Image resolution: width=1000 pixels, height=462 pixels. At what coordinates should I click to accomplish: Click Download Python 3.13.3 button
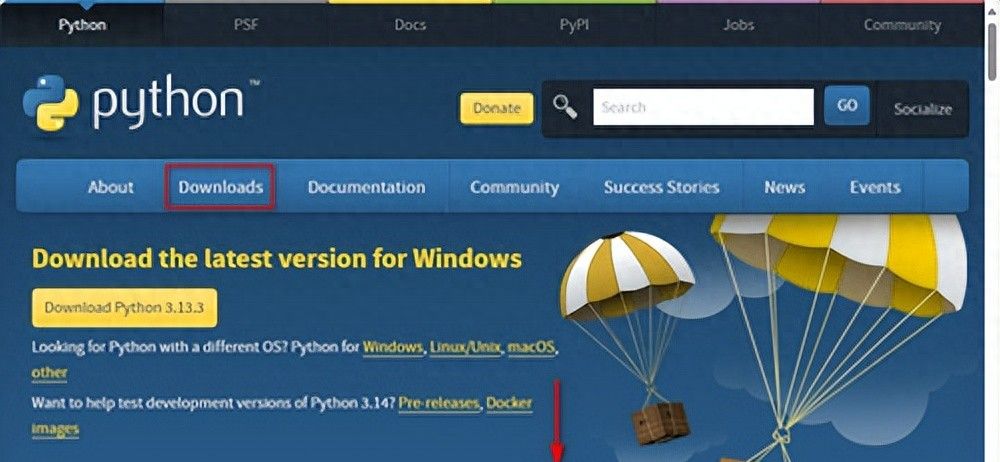coord(124,308)
